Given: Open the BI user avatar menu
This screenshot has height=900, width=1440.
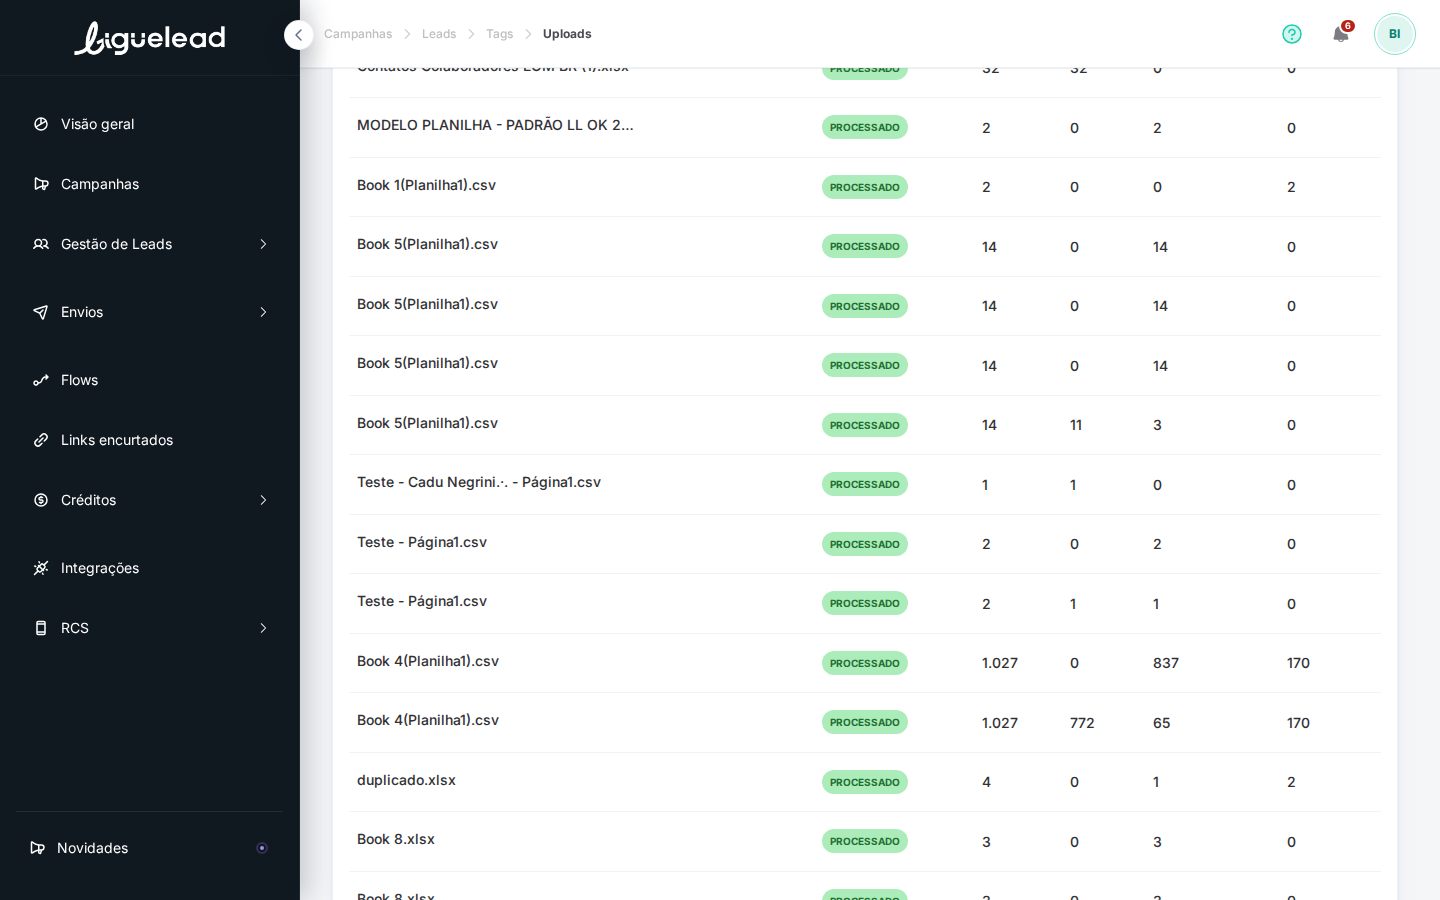Looking at the screenshot, I should (1395, 34).
